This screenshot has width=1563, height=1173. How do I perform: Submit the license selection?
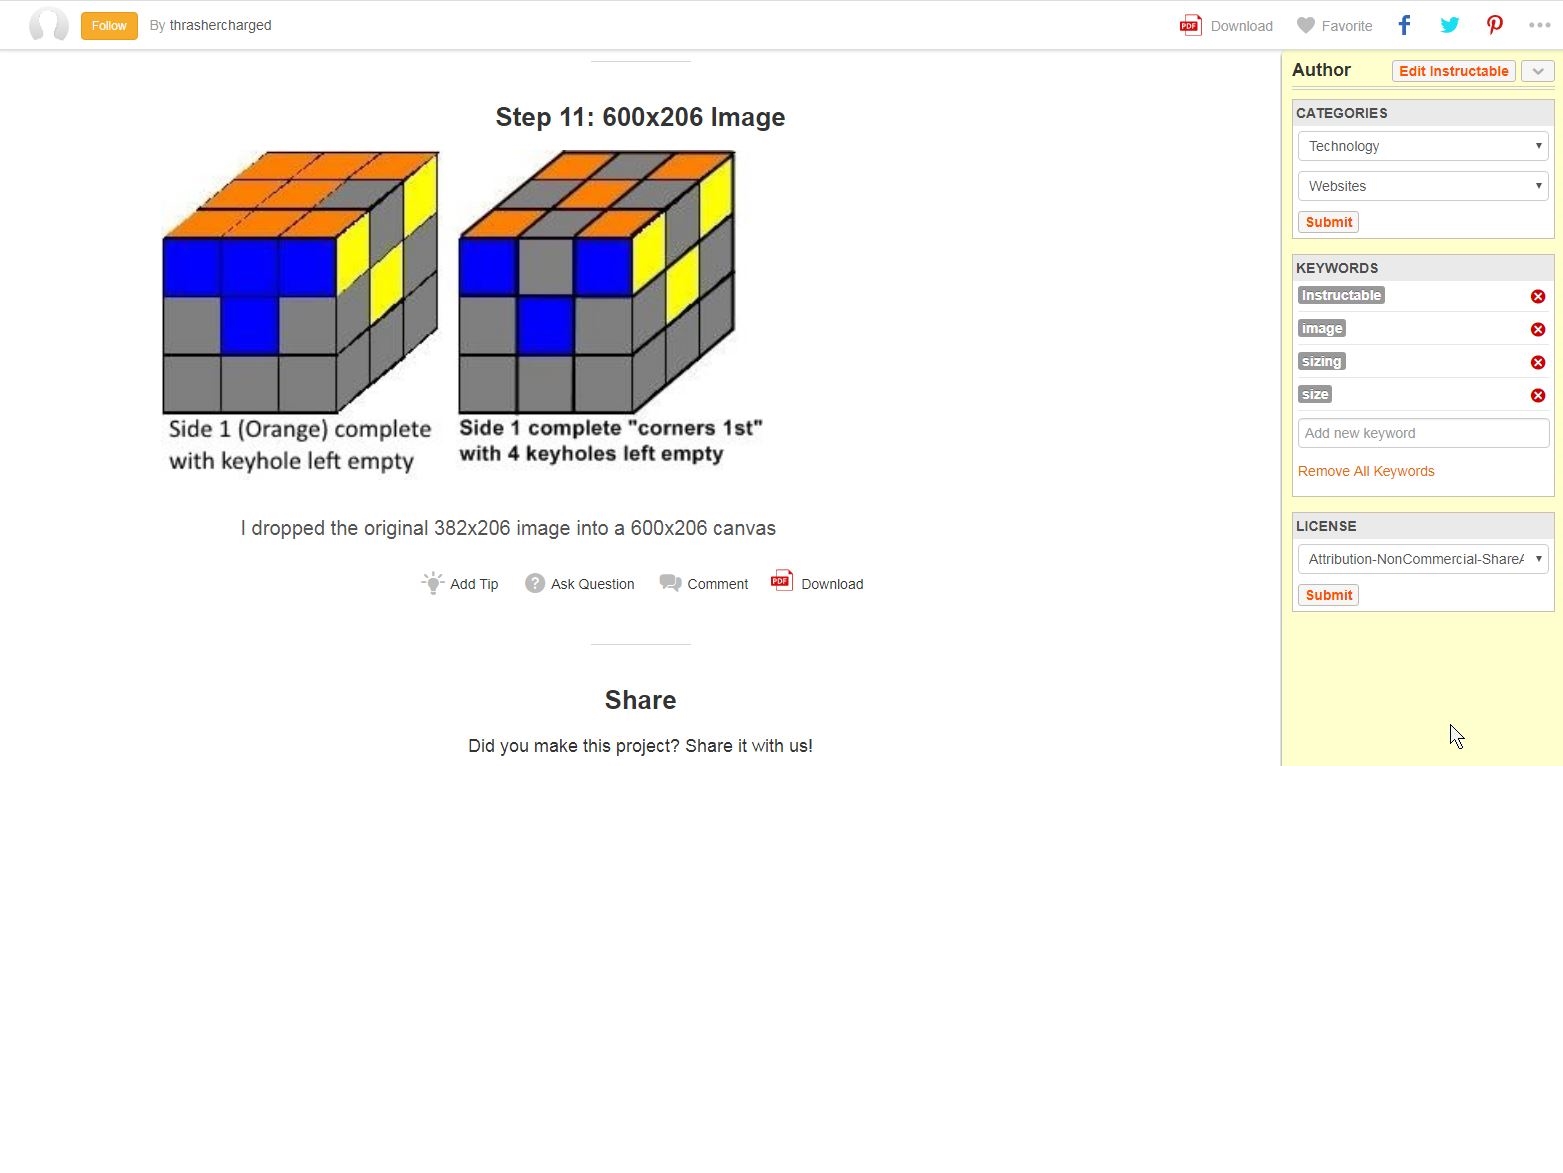coord(1328,595)
